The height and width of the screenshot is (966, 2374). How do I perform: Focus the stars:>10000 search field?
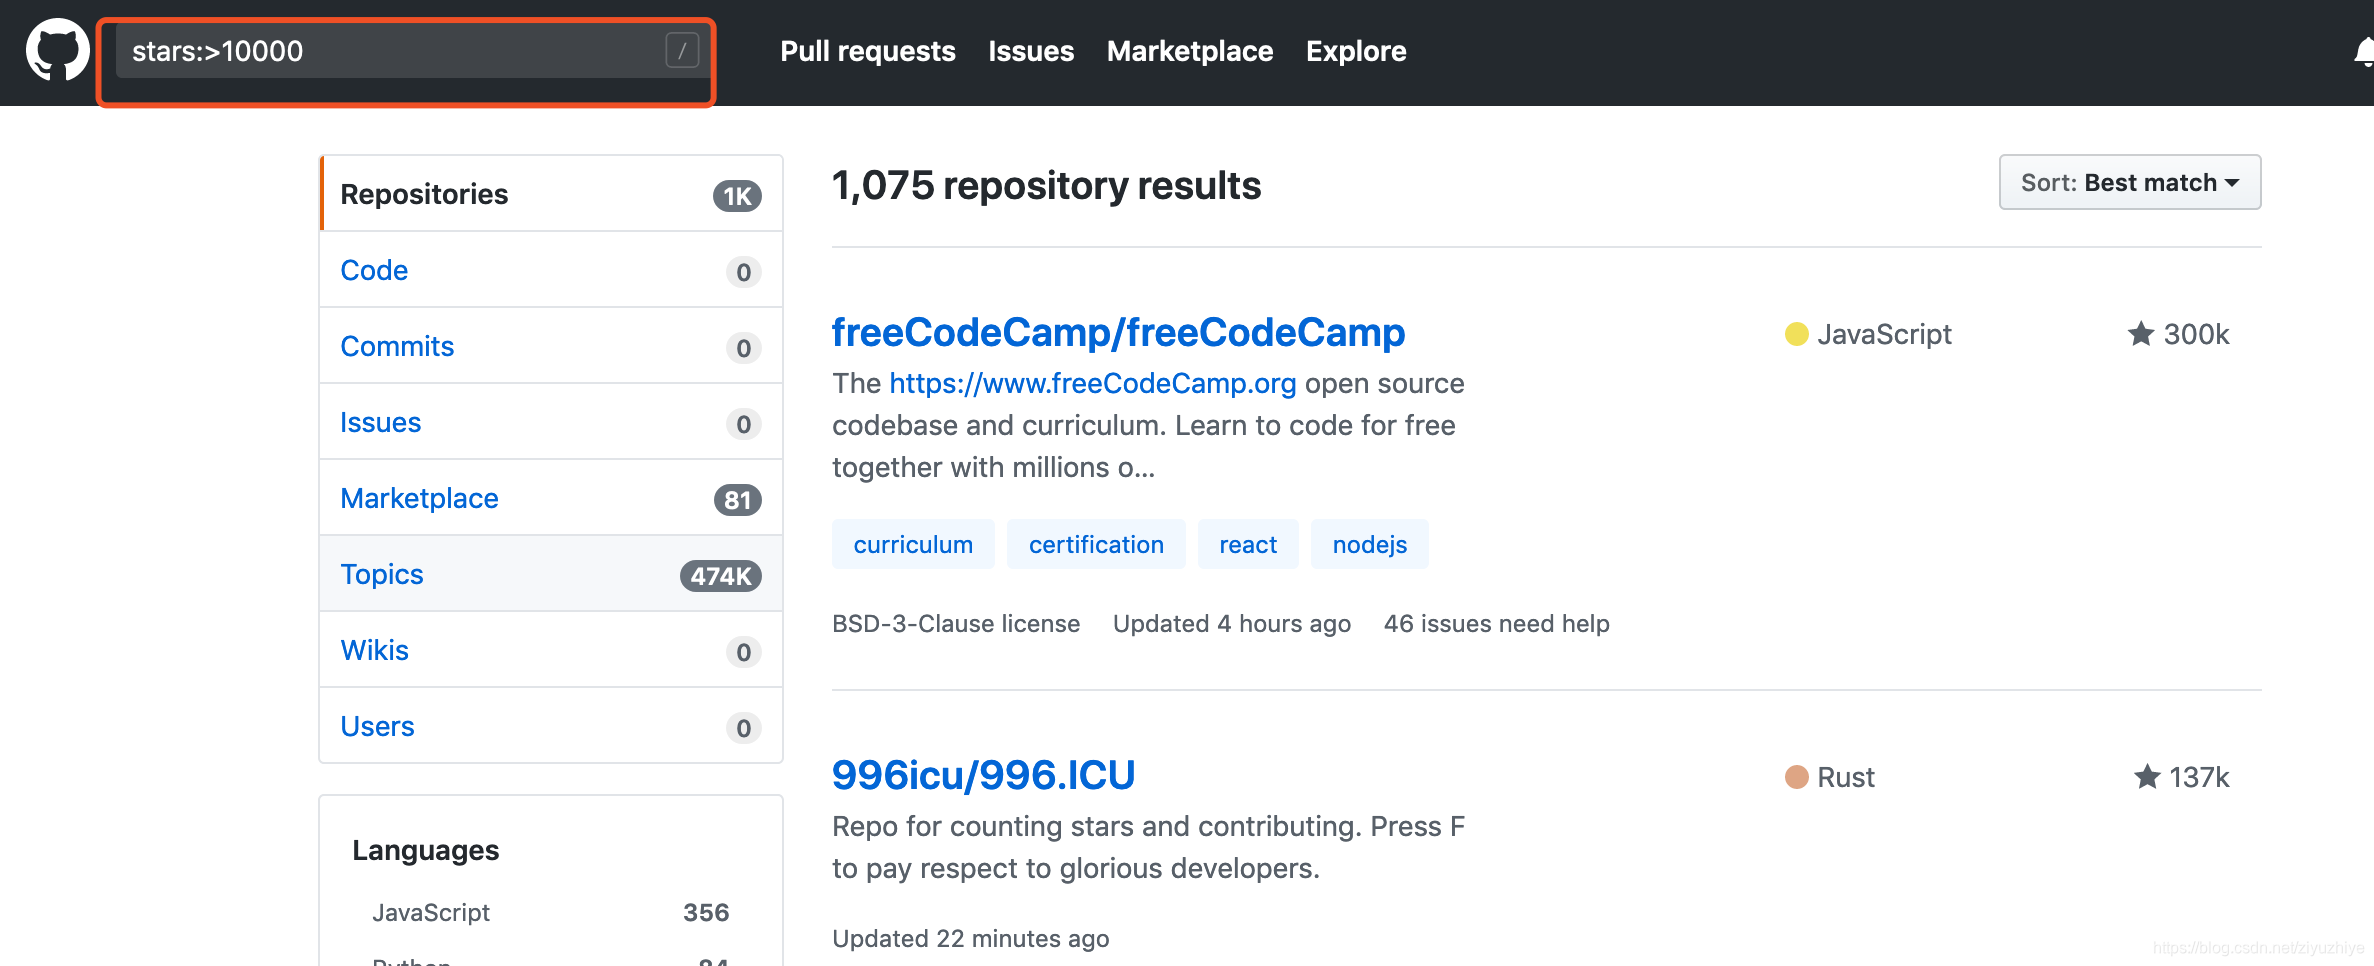click(390, 51)
